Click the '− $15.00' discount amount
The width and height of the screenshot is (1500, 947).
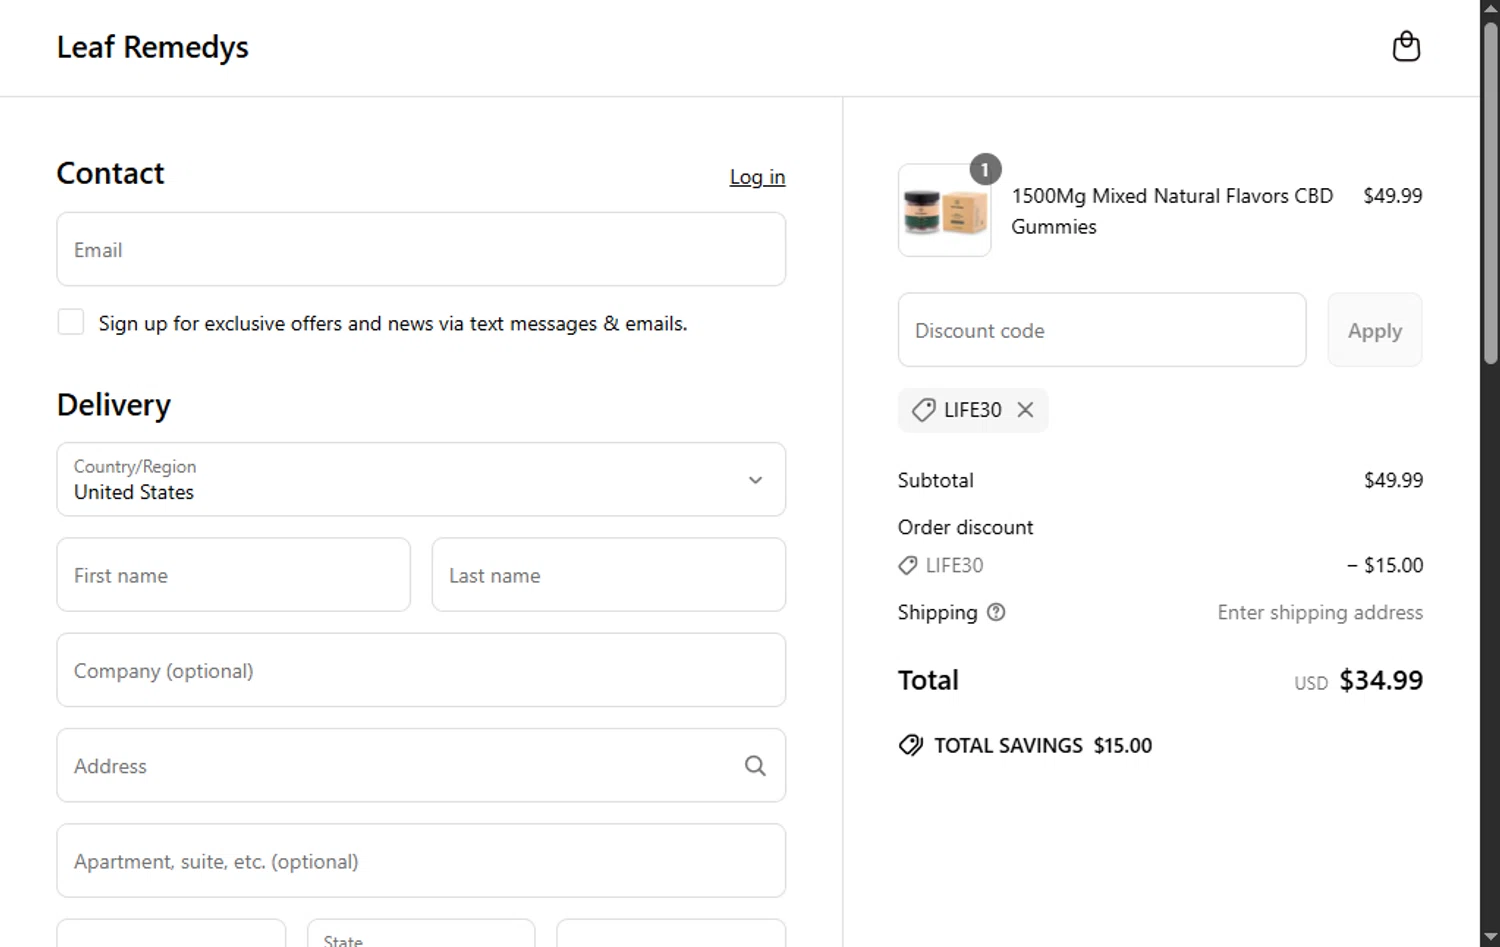[1385, 565]
